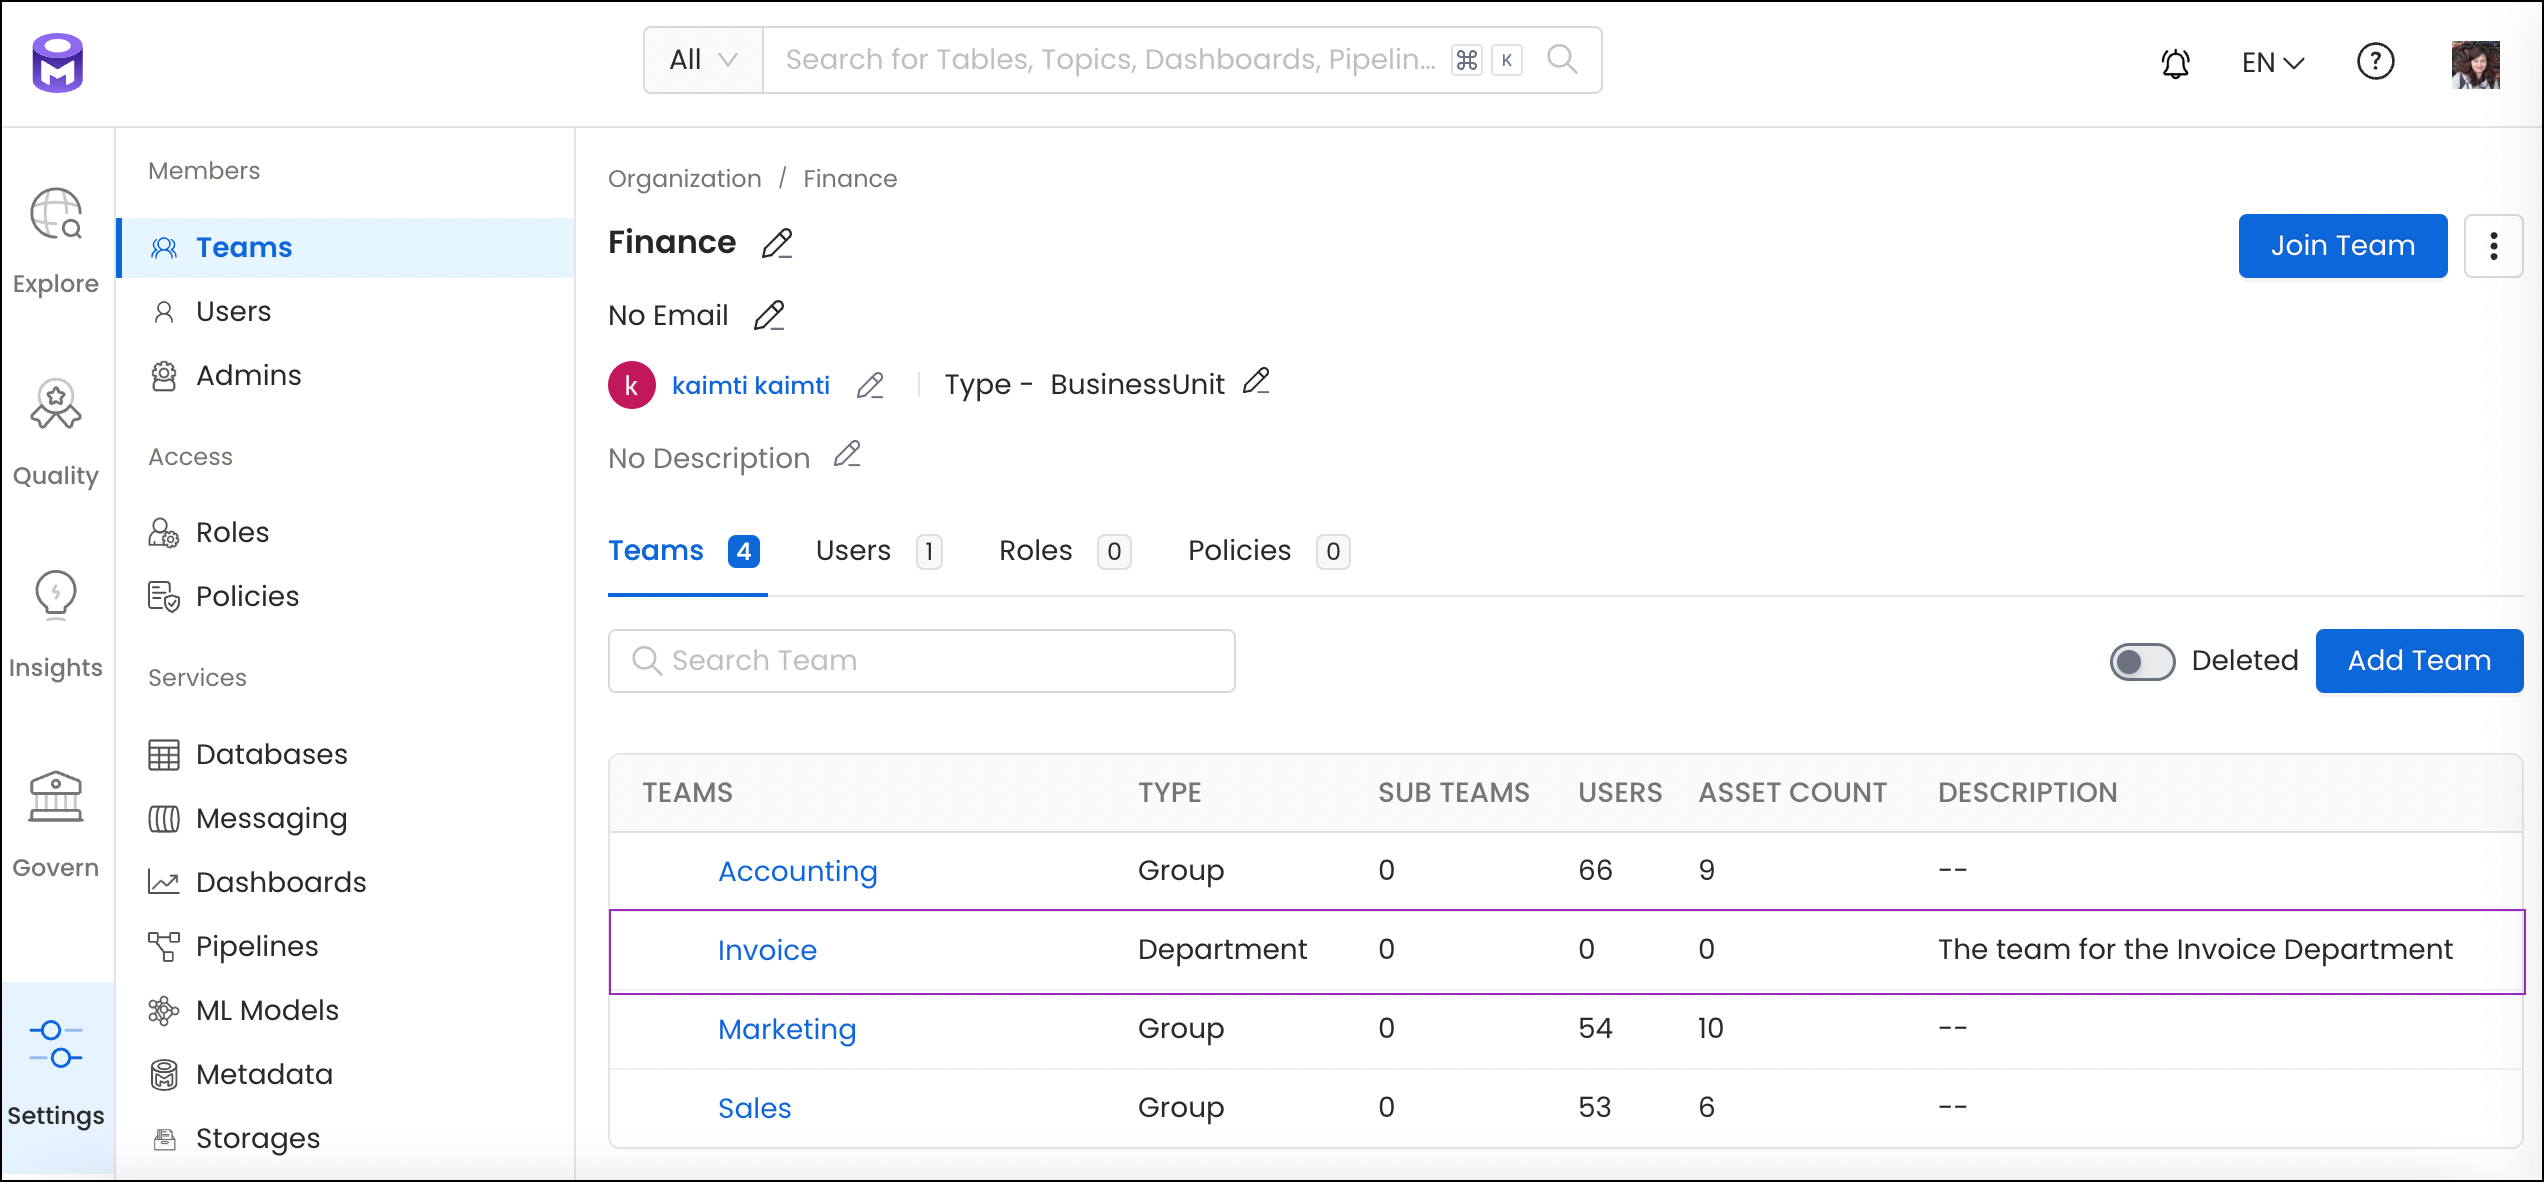2544x1182 pixels.
Task: Click the ASSET COUNT column header
Action: pos(1792,793)
